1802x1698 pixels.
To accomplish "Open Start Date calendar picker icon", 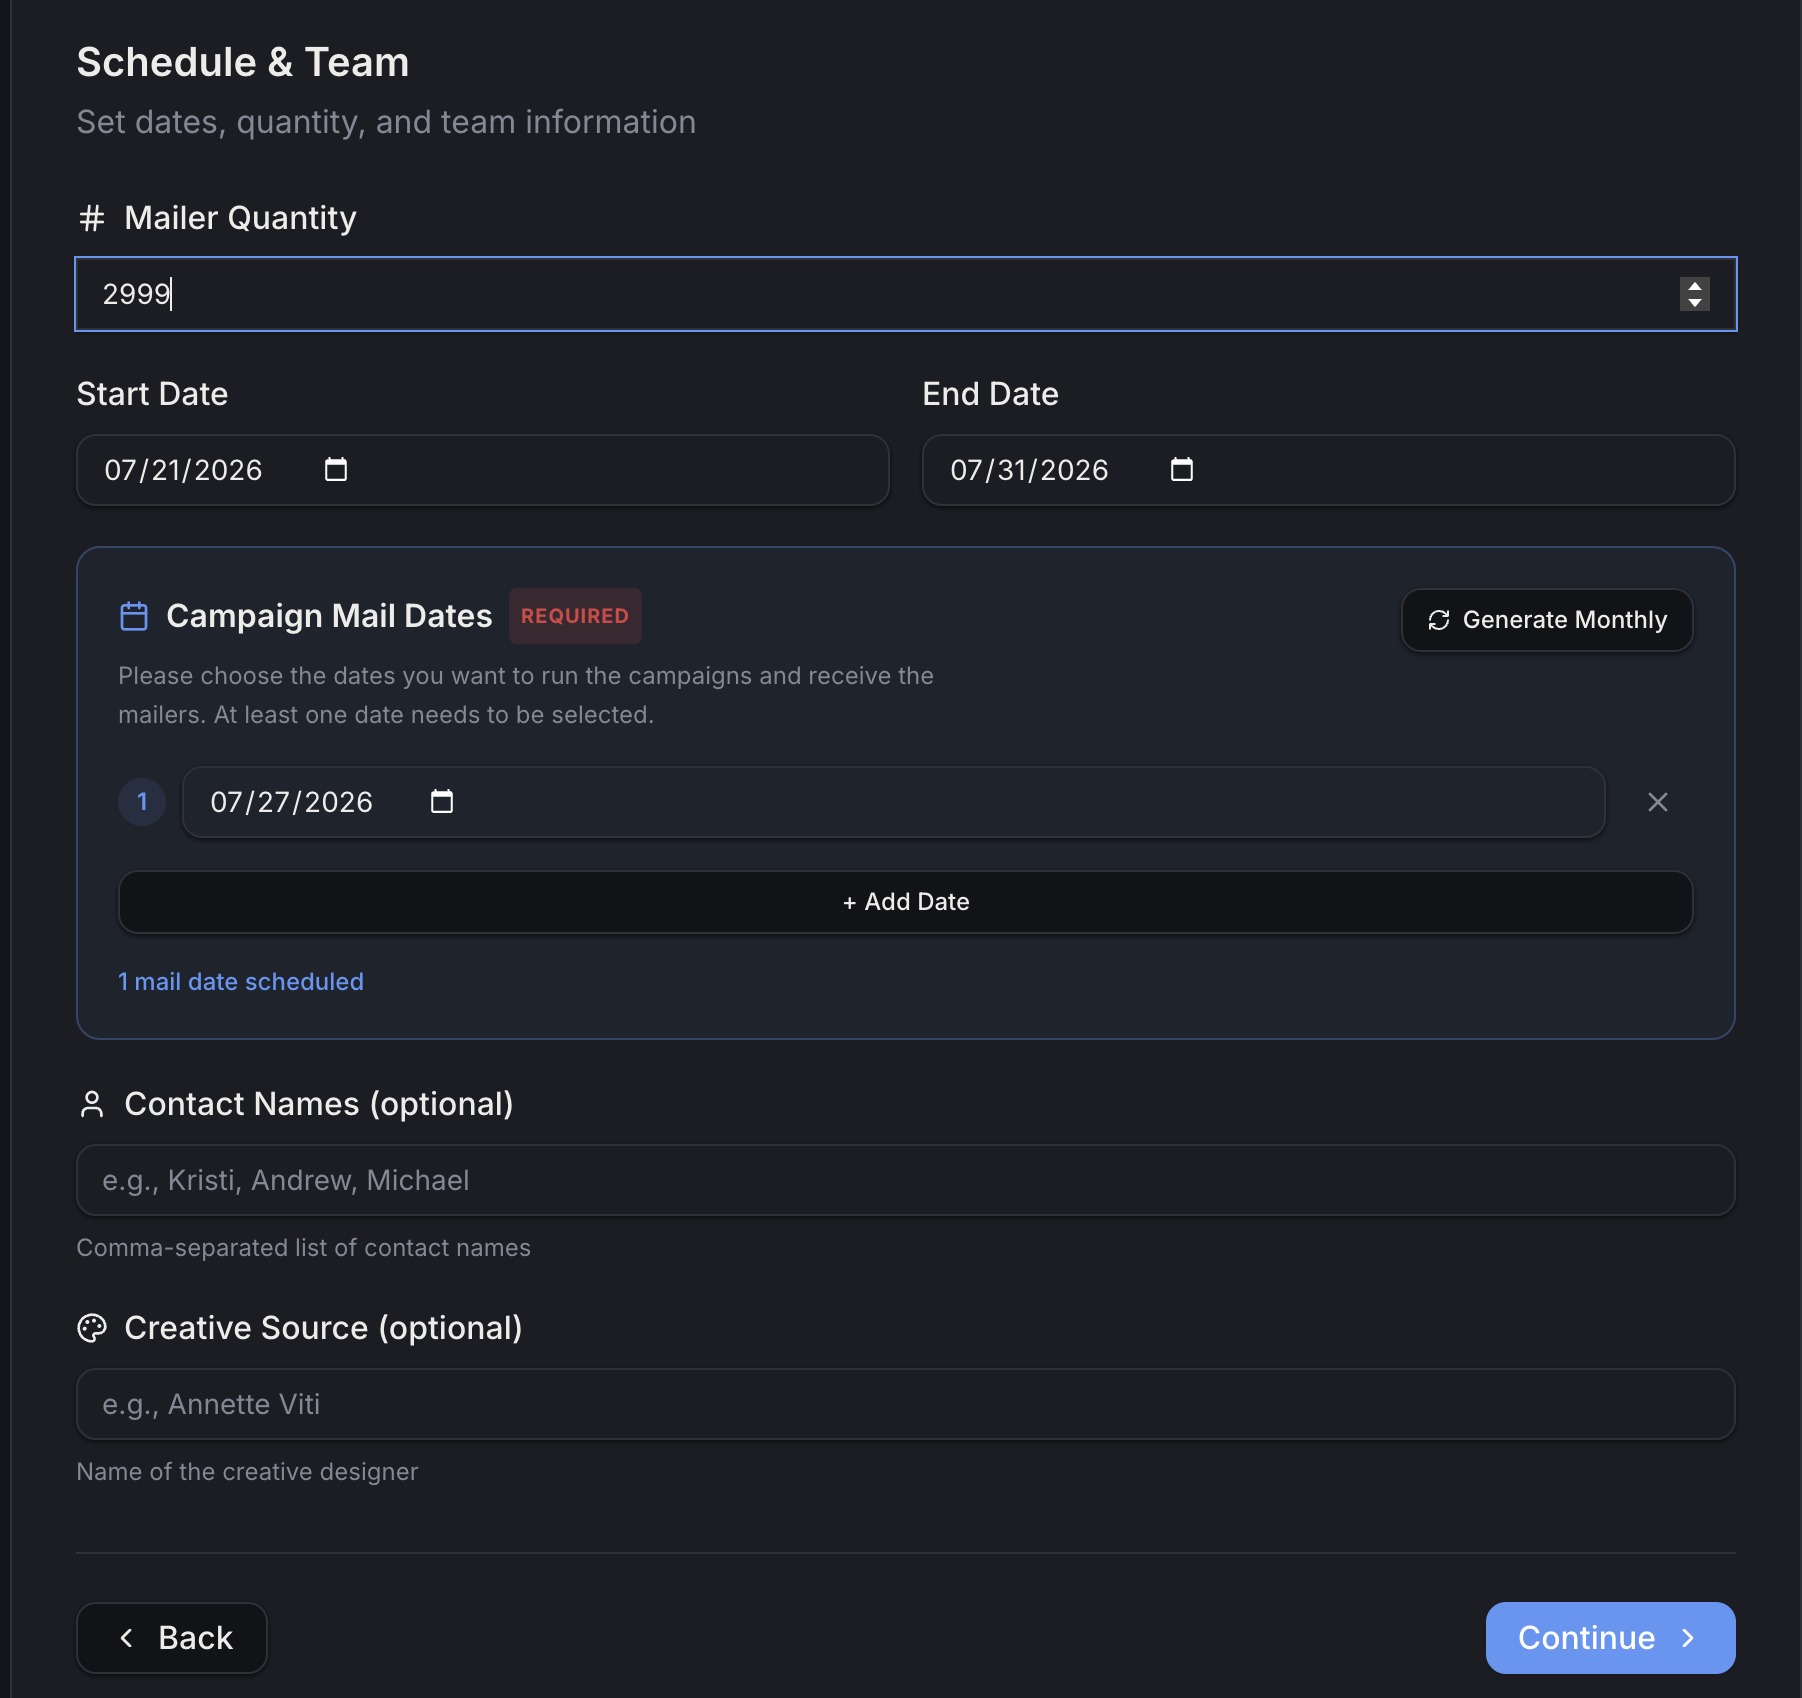I will (x=336, y=469).
